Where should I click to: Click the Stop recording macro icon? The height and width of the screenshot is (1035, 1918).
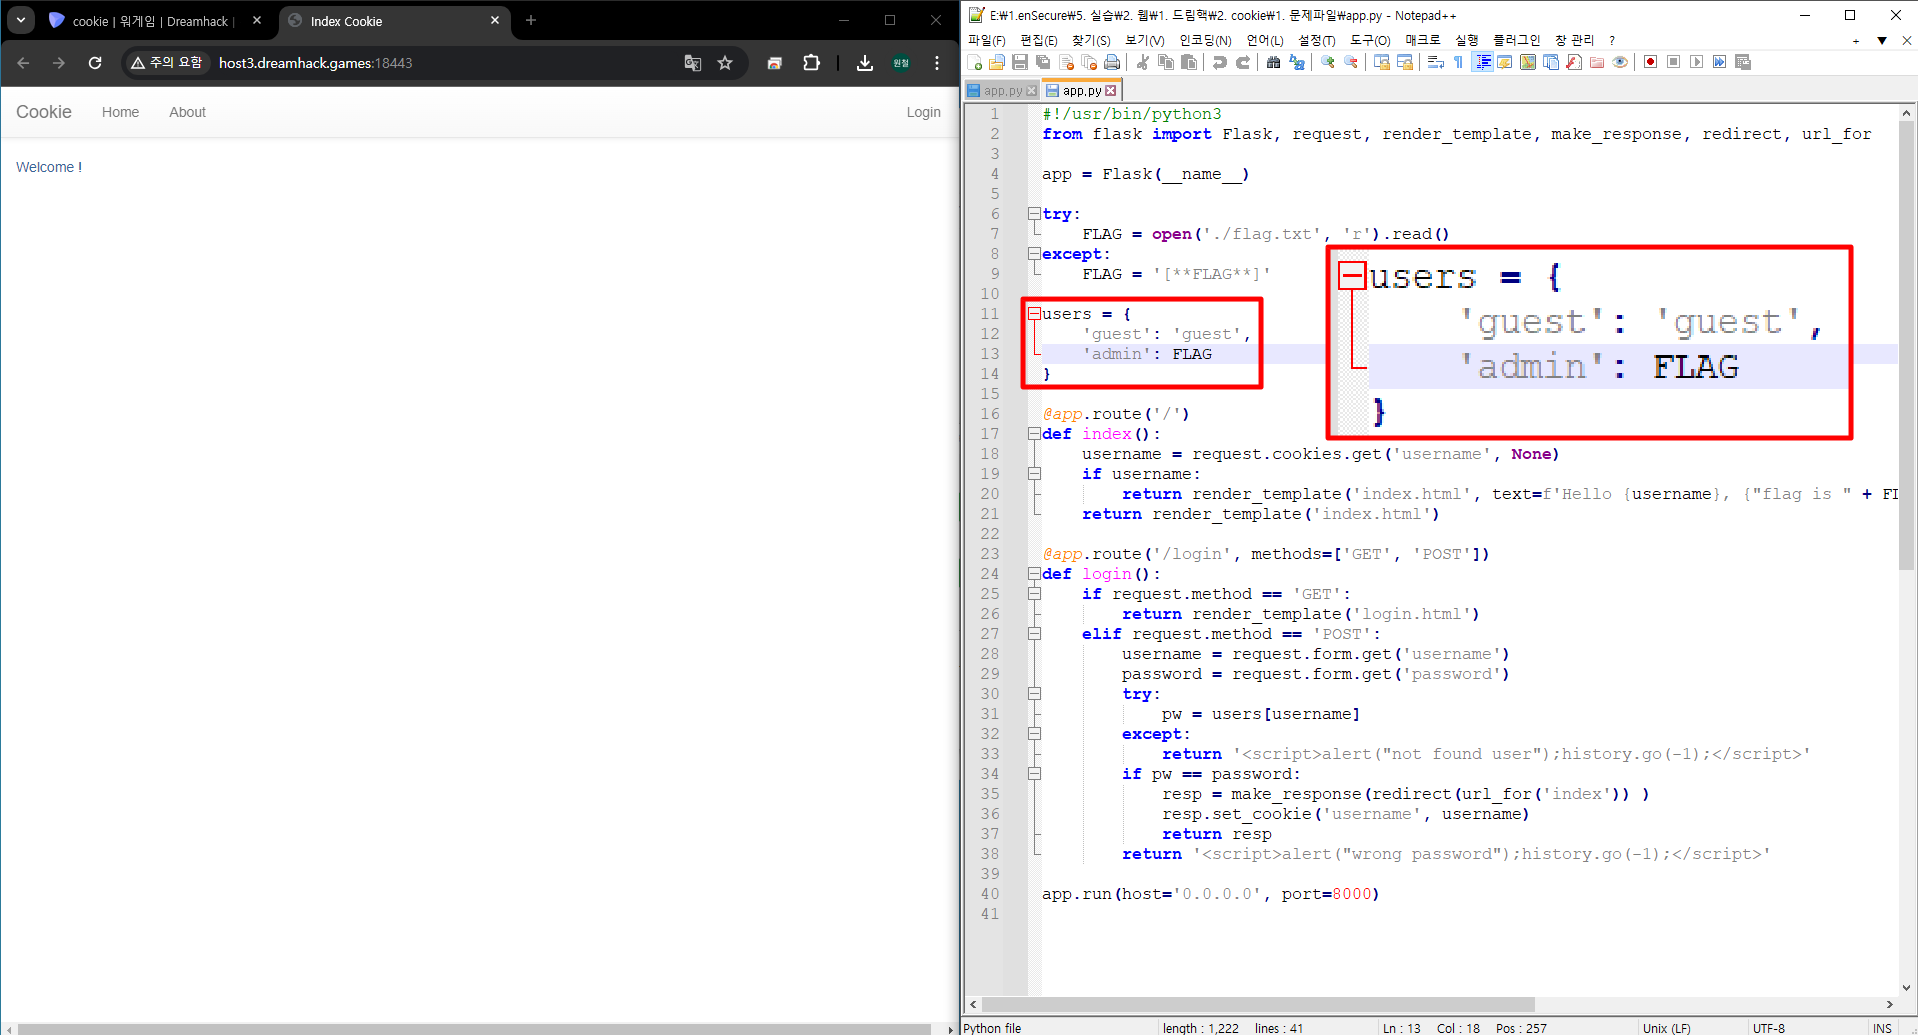(1673, 62)
